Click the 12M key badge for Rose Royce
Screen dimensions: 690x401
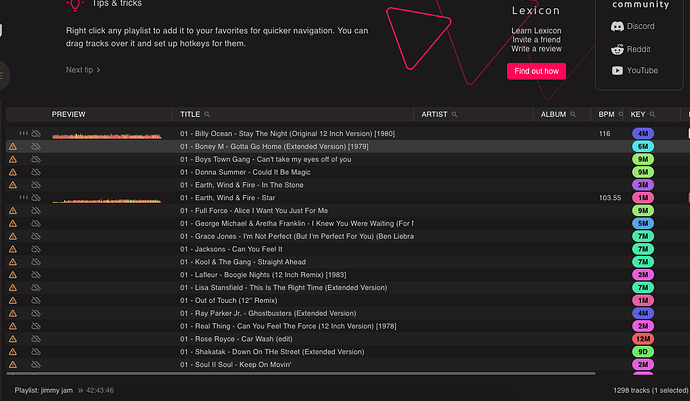click(643, 339)
